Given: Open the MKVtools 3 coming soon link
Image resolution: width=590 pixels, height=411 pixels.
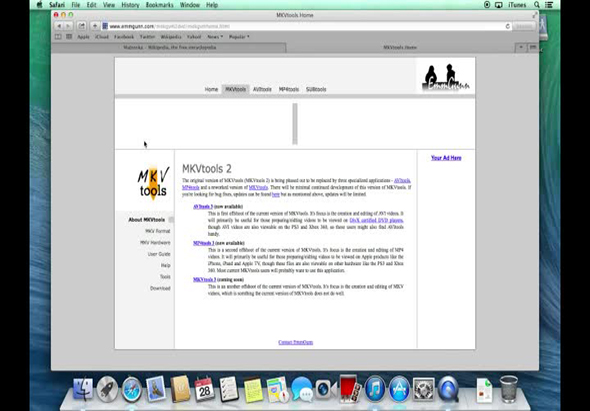Looking at the screenshot, I should click(204, 280).
